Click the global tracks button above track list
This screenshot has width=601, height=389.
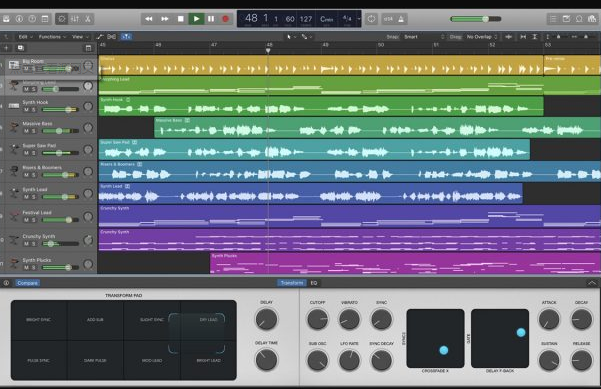pyautogui.click(x=88, y=48)
